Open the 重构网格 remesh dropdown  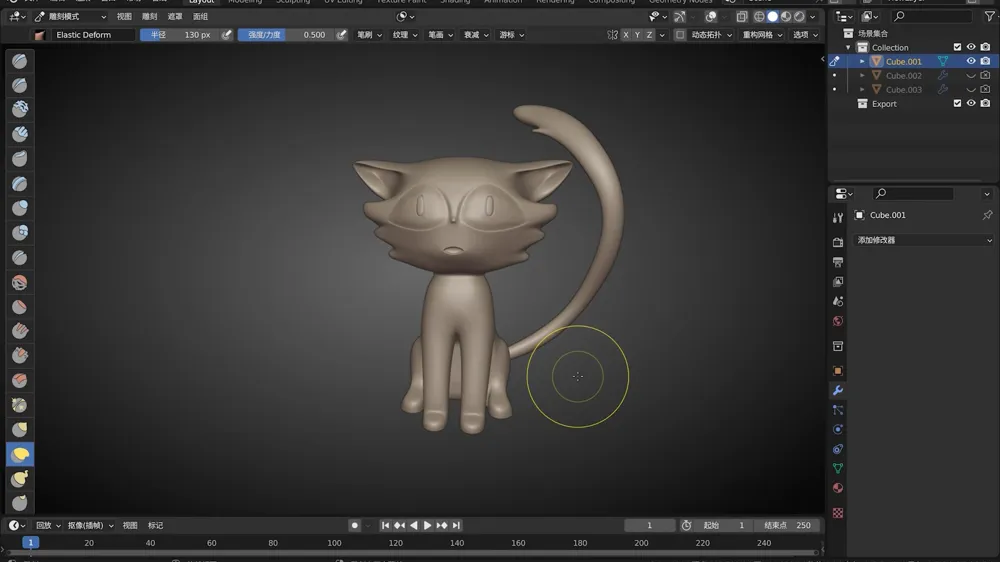point(762,35)
